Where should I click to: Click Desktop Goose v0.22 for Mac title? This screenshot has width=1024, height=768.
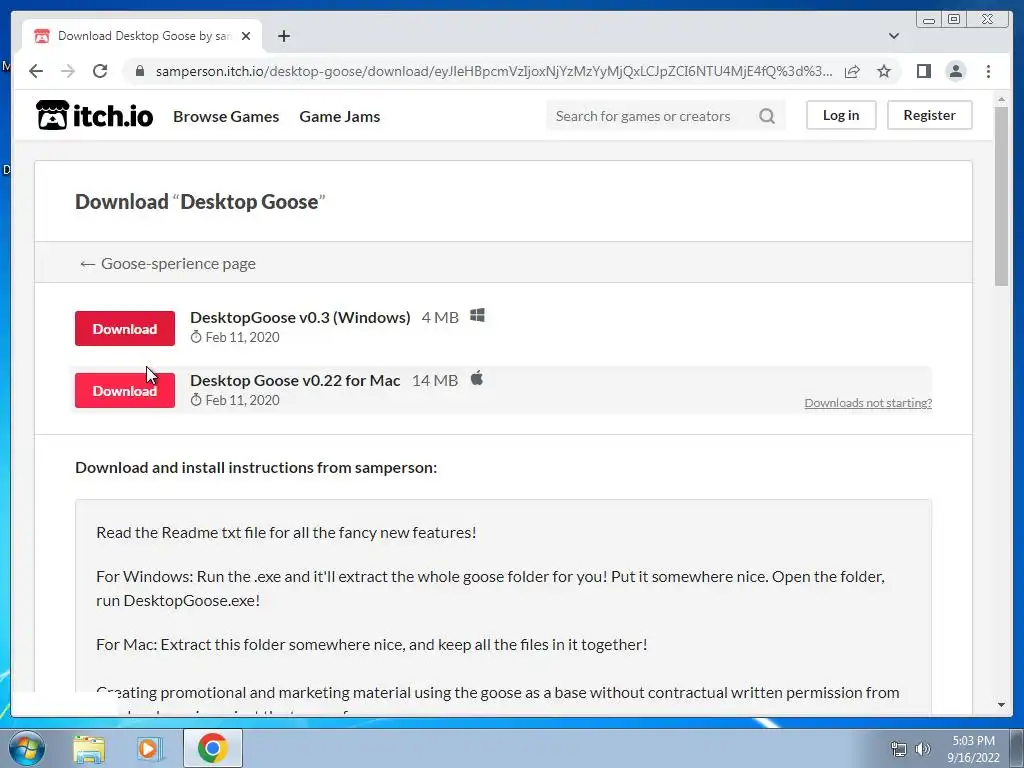[x=295, y=380]
